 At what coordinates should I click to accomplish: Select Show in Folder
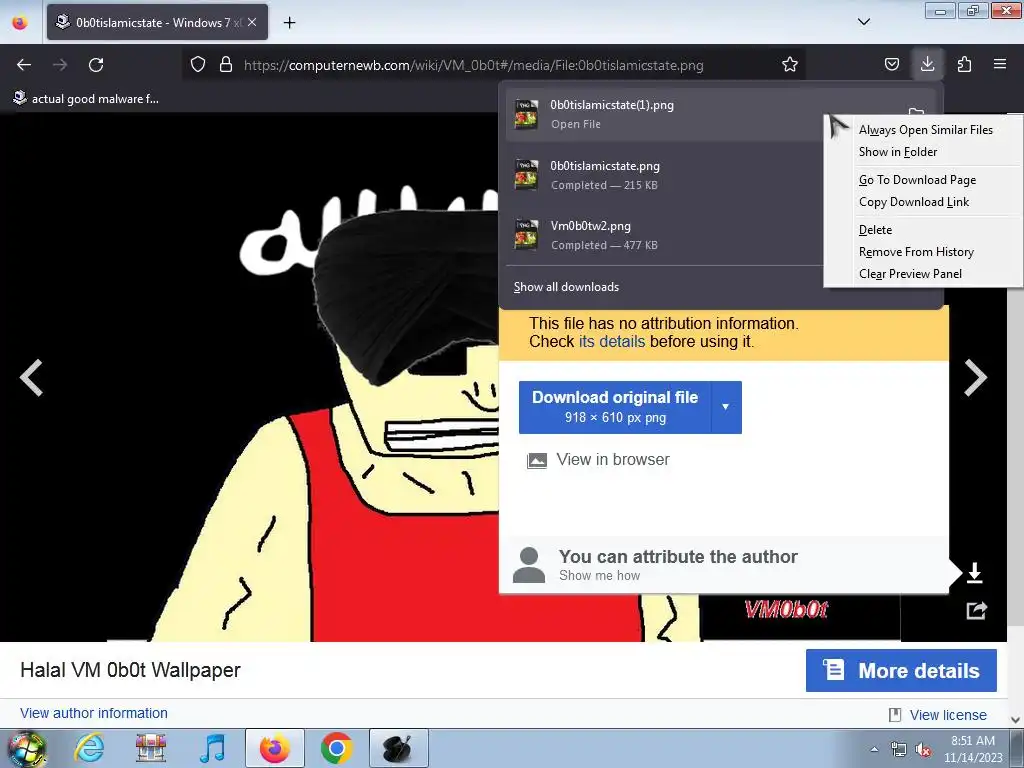898,152
